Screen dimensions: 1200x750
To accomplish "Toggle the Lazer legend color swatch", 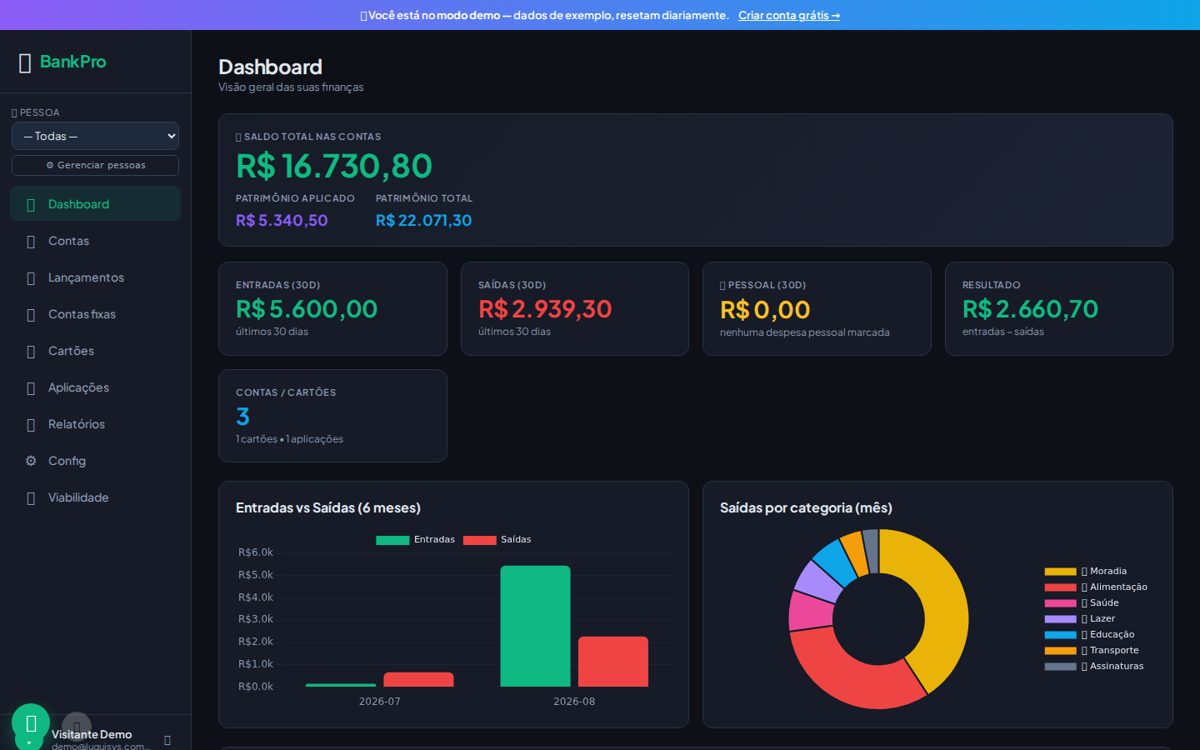I will [x=1061, y=619].
